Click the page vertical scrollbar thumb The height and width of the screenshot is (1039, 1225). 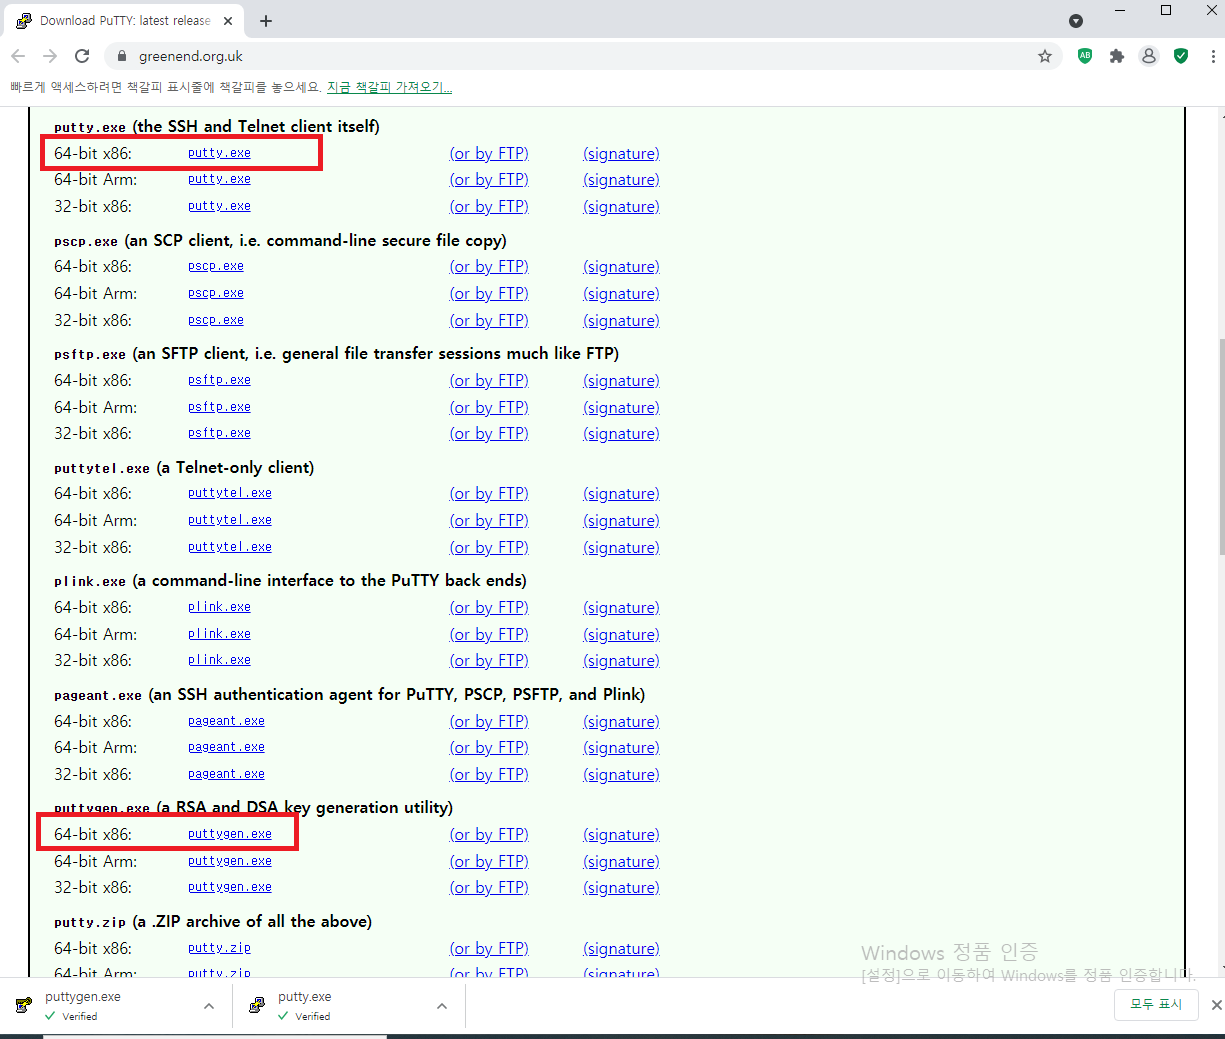[1220, 448]
